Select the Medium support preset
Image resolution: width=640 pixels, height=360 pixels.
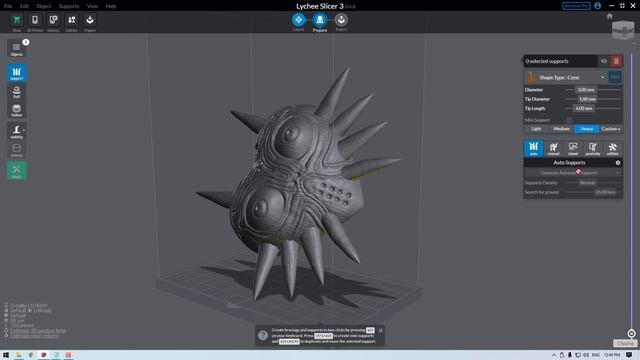pos(561,129)
